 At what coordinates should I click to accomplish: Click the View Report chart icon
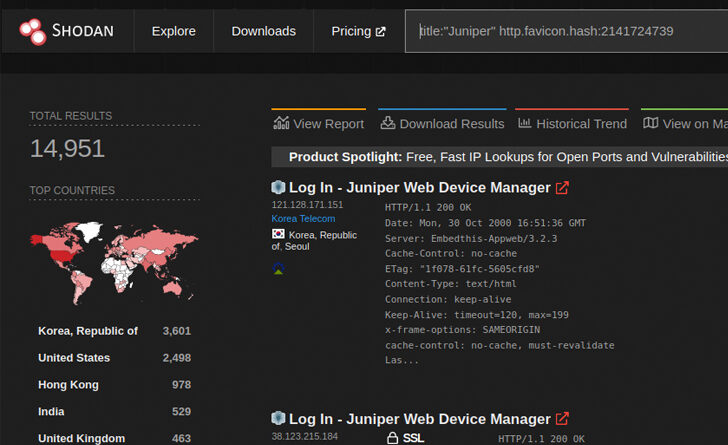pyautogui.click(x=281, y=123)
